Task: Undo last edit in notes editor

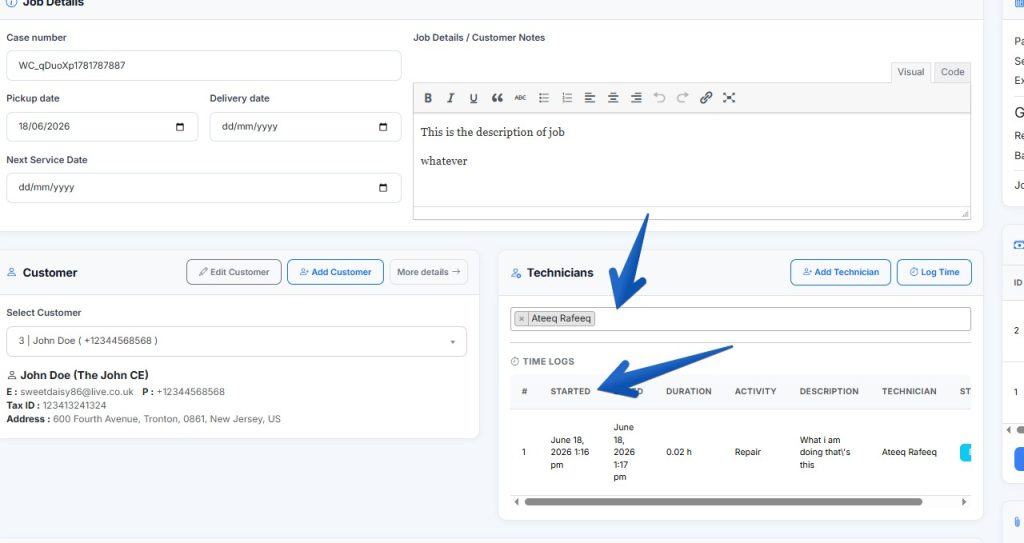Action: [660, 98]
